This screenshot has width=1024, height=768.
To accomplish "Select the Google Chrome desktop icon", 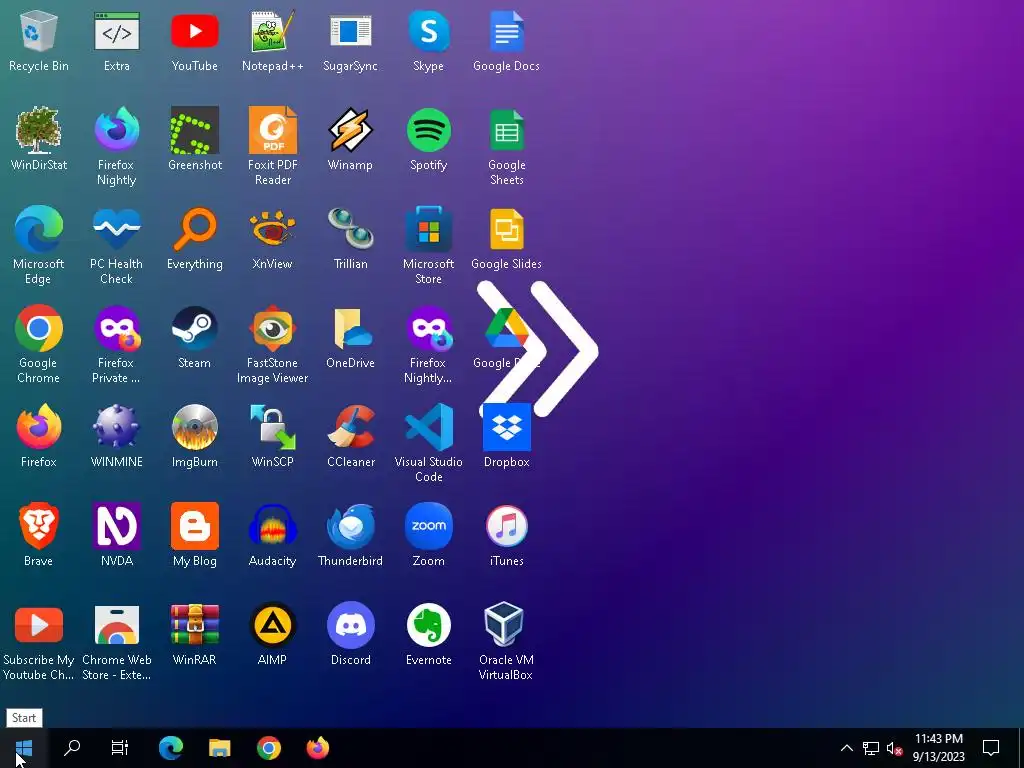I will (39, 328).
